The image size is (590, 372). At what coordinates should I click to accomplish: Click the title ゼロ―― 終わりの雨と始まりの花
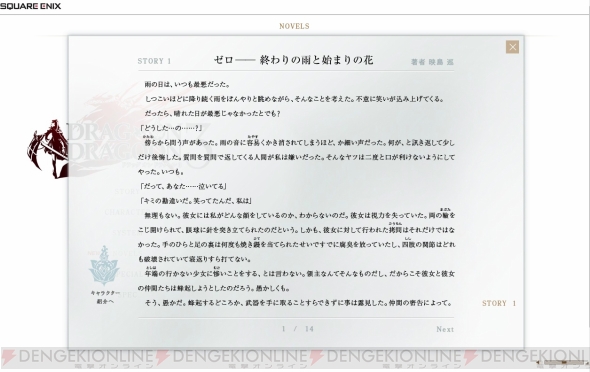[x=293, y=60]
